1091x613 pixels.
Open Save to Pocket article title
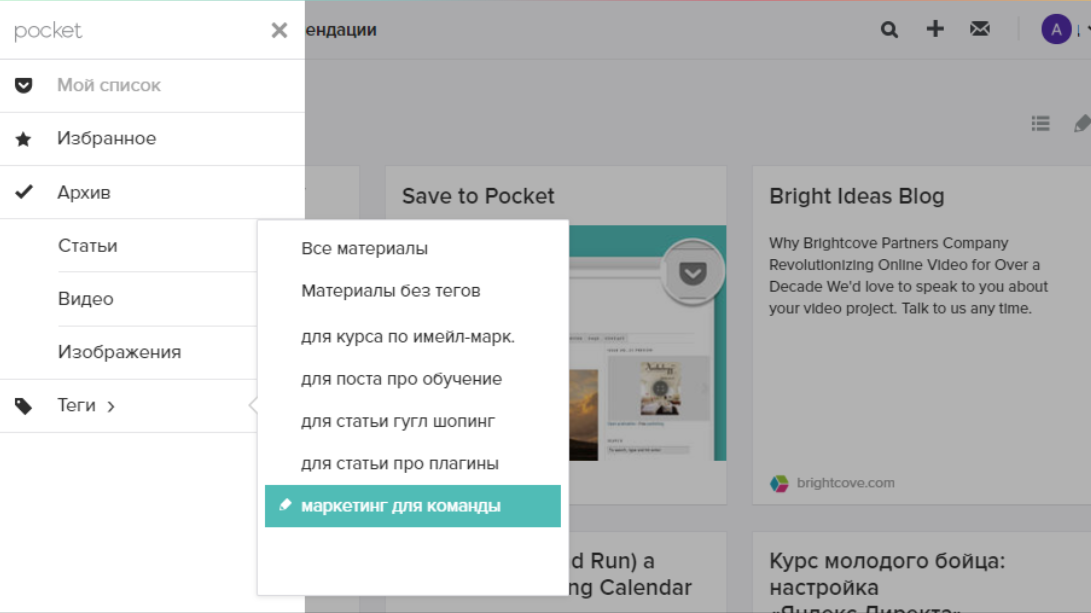[478, 196]
